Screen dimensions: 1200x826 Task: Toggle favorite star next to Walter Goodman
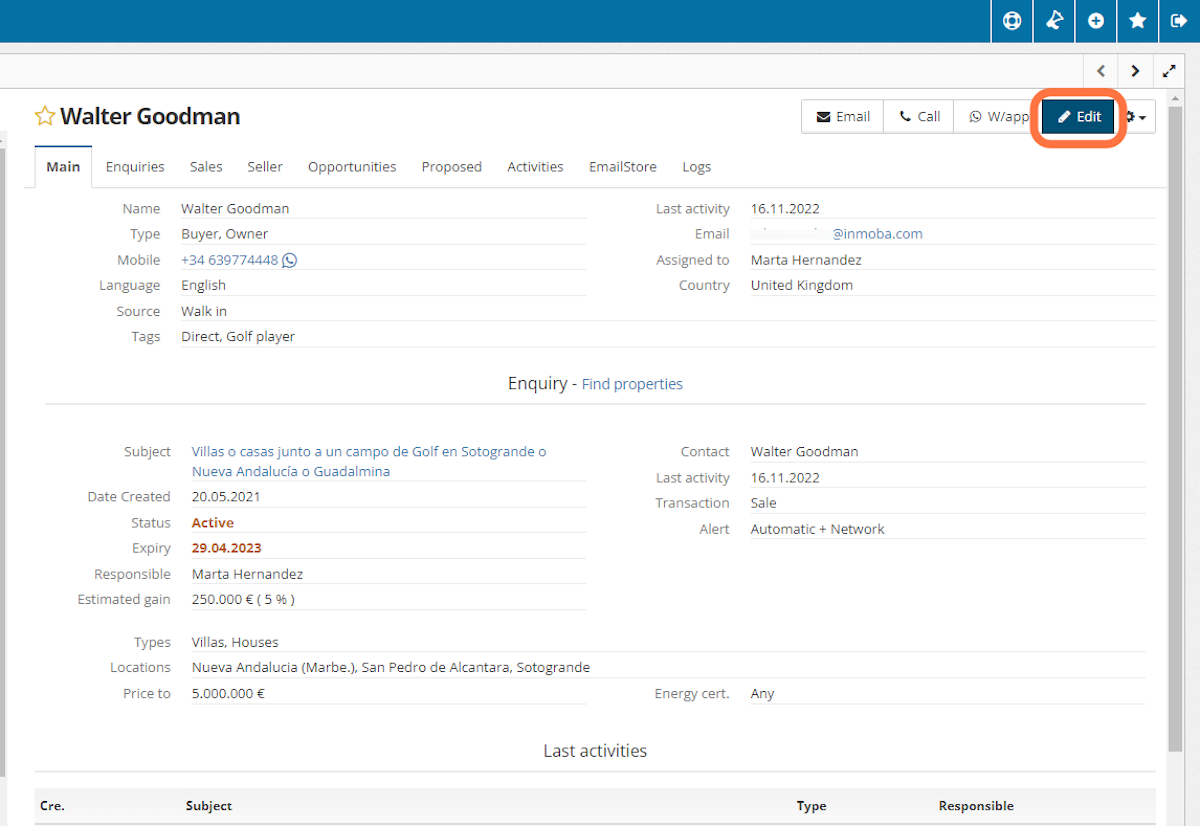[45, 116]
